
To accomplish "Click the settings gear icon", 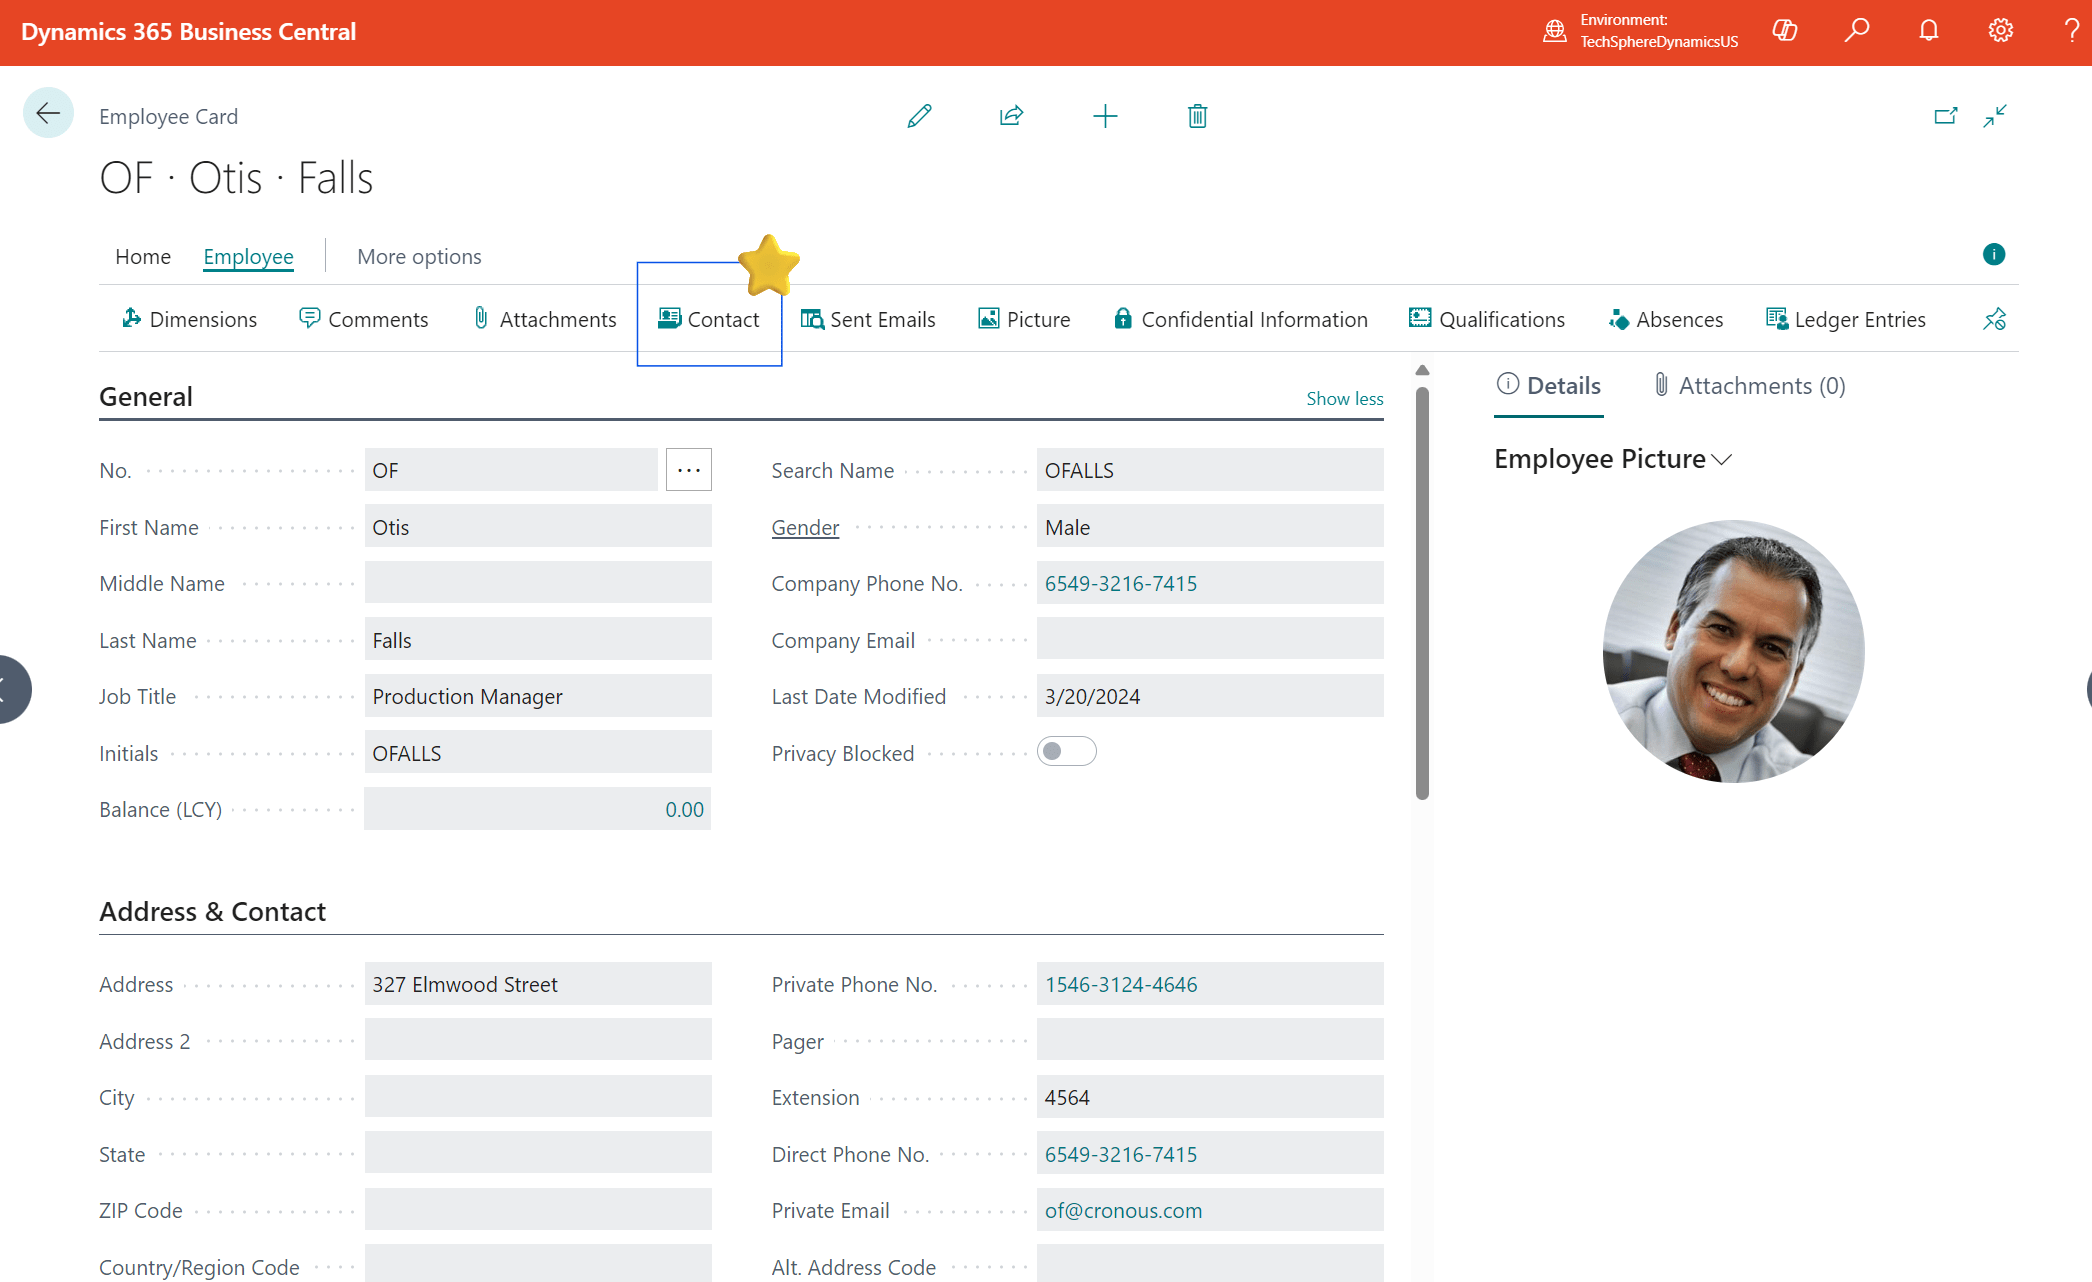I will coord(2000,31).
